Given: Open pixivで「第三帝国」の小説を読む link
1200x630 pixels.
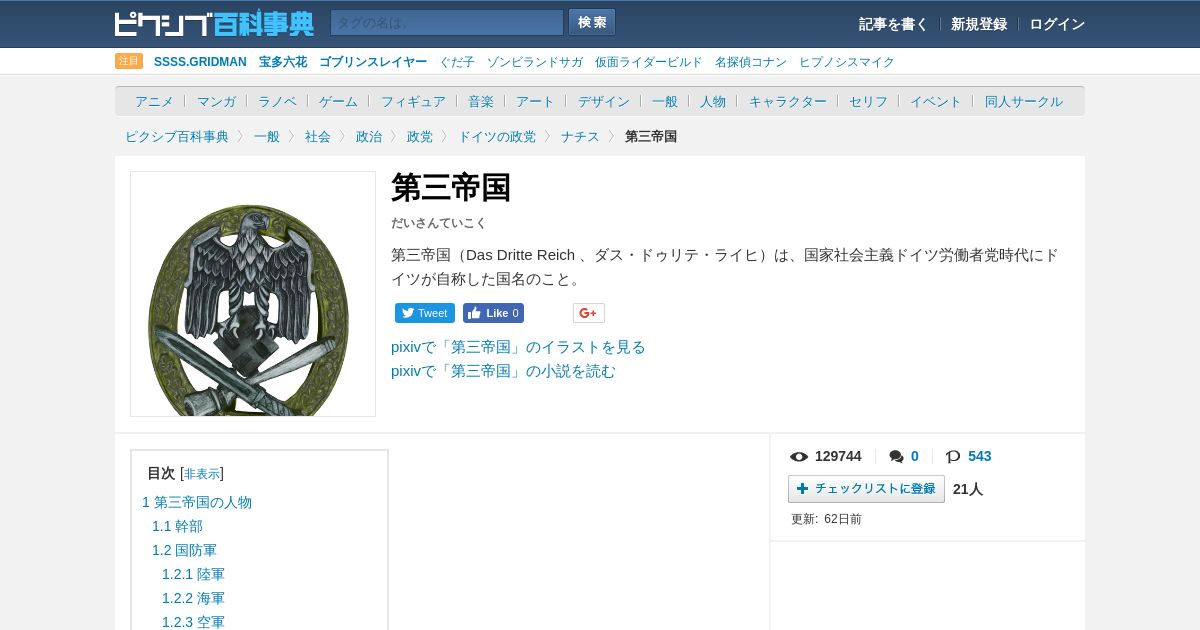Looking at the screenshot, I should click(503, 371).
